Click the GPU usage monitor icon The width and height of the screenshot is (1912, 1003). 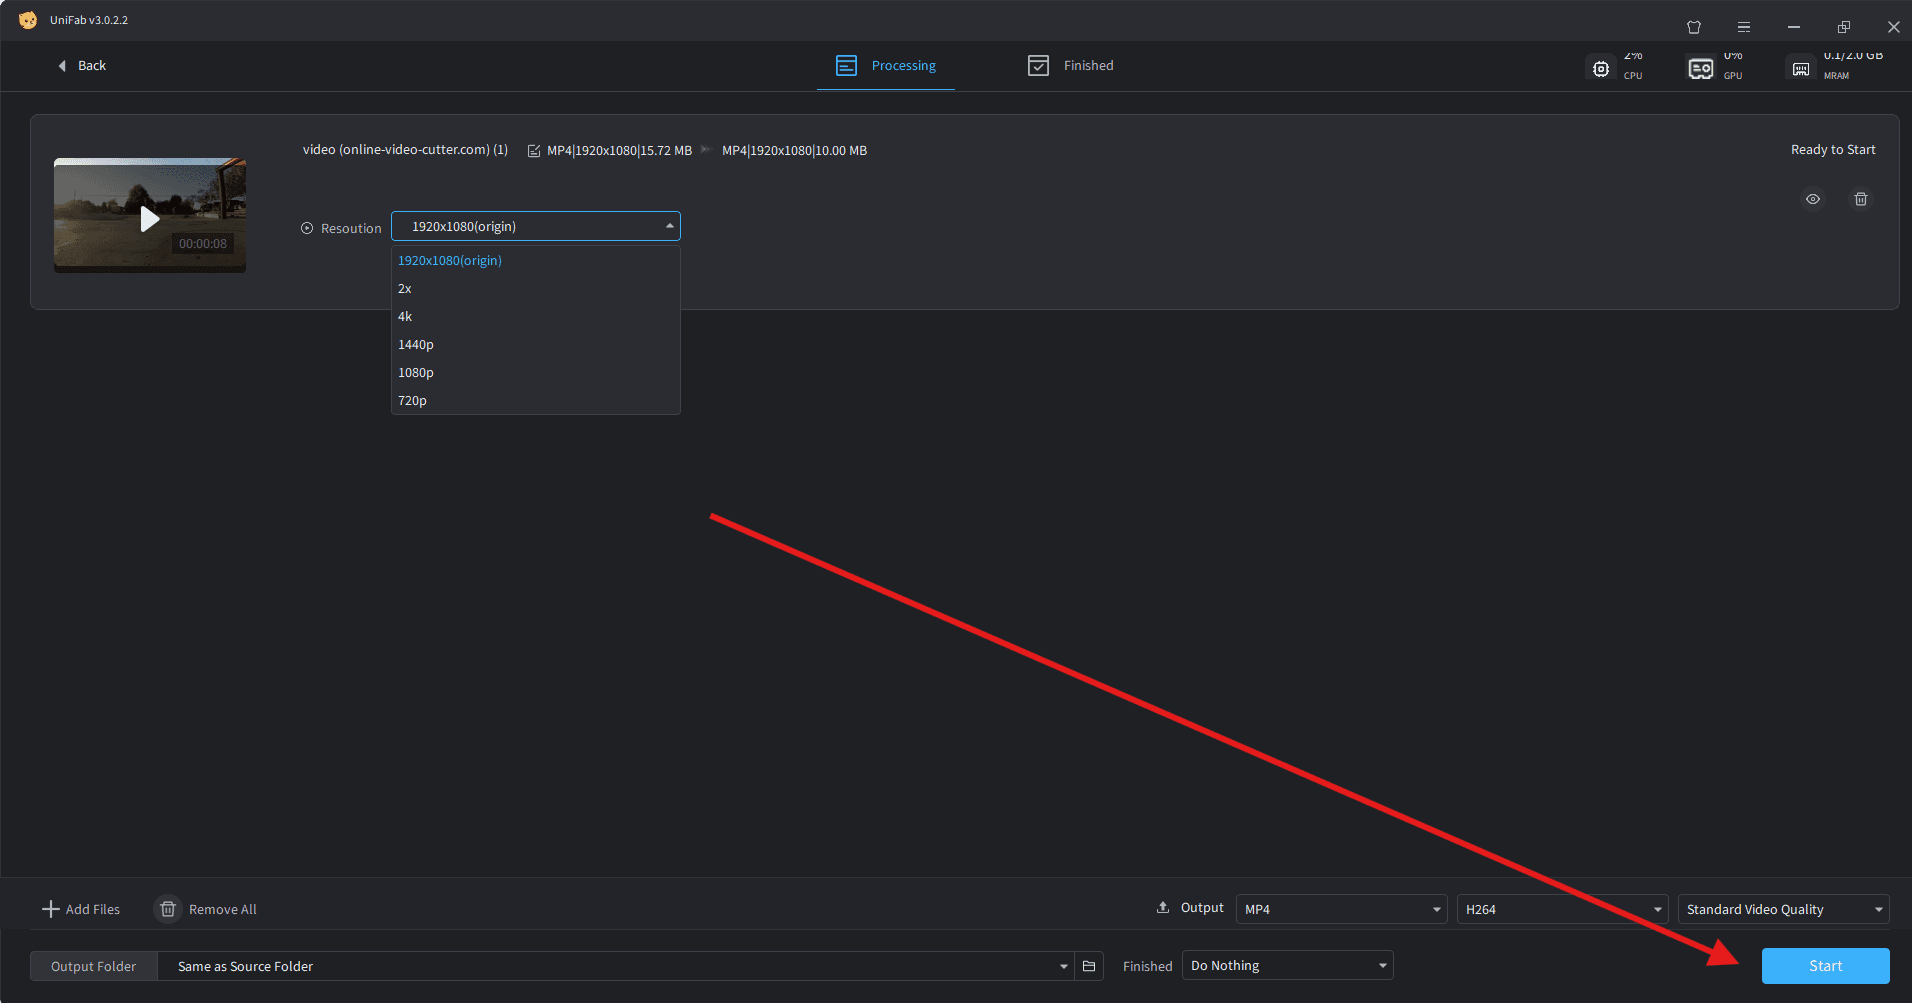pyautogui.click(x=1700, y=68)
